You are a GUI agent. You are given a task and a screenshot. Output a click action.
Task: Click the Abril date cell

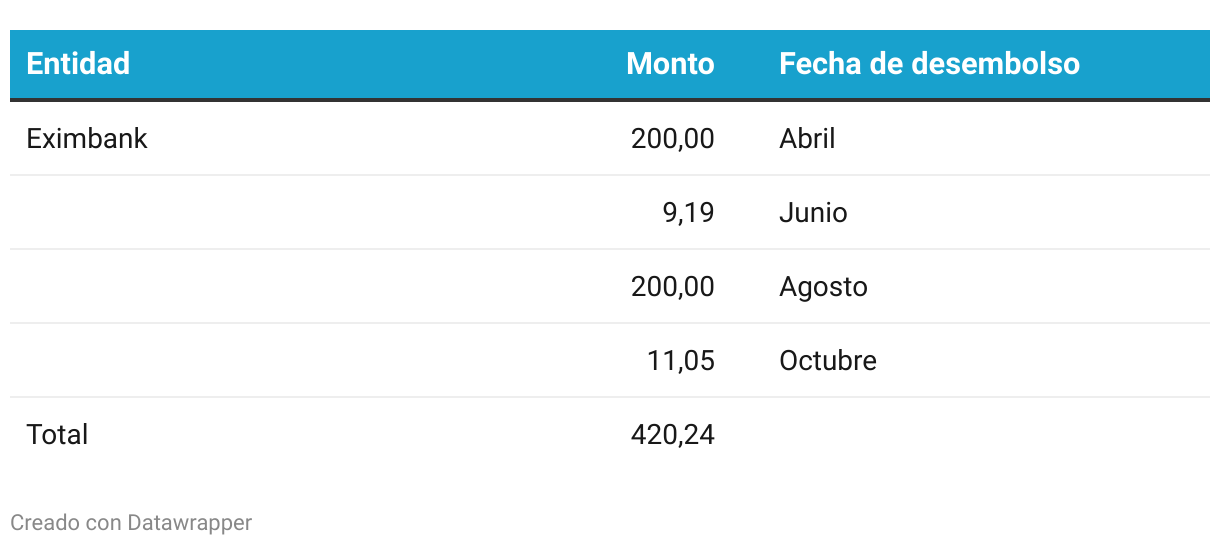click(807, 139)
